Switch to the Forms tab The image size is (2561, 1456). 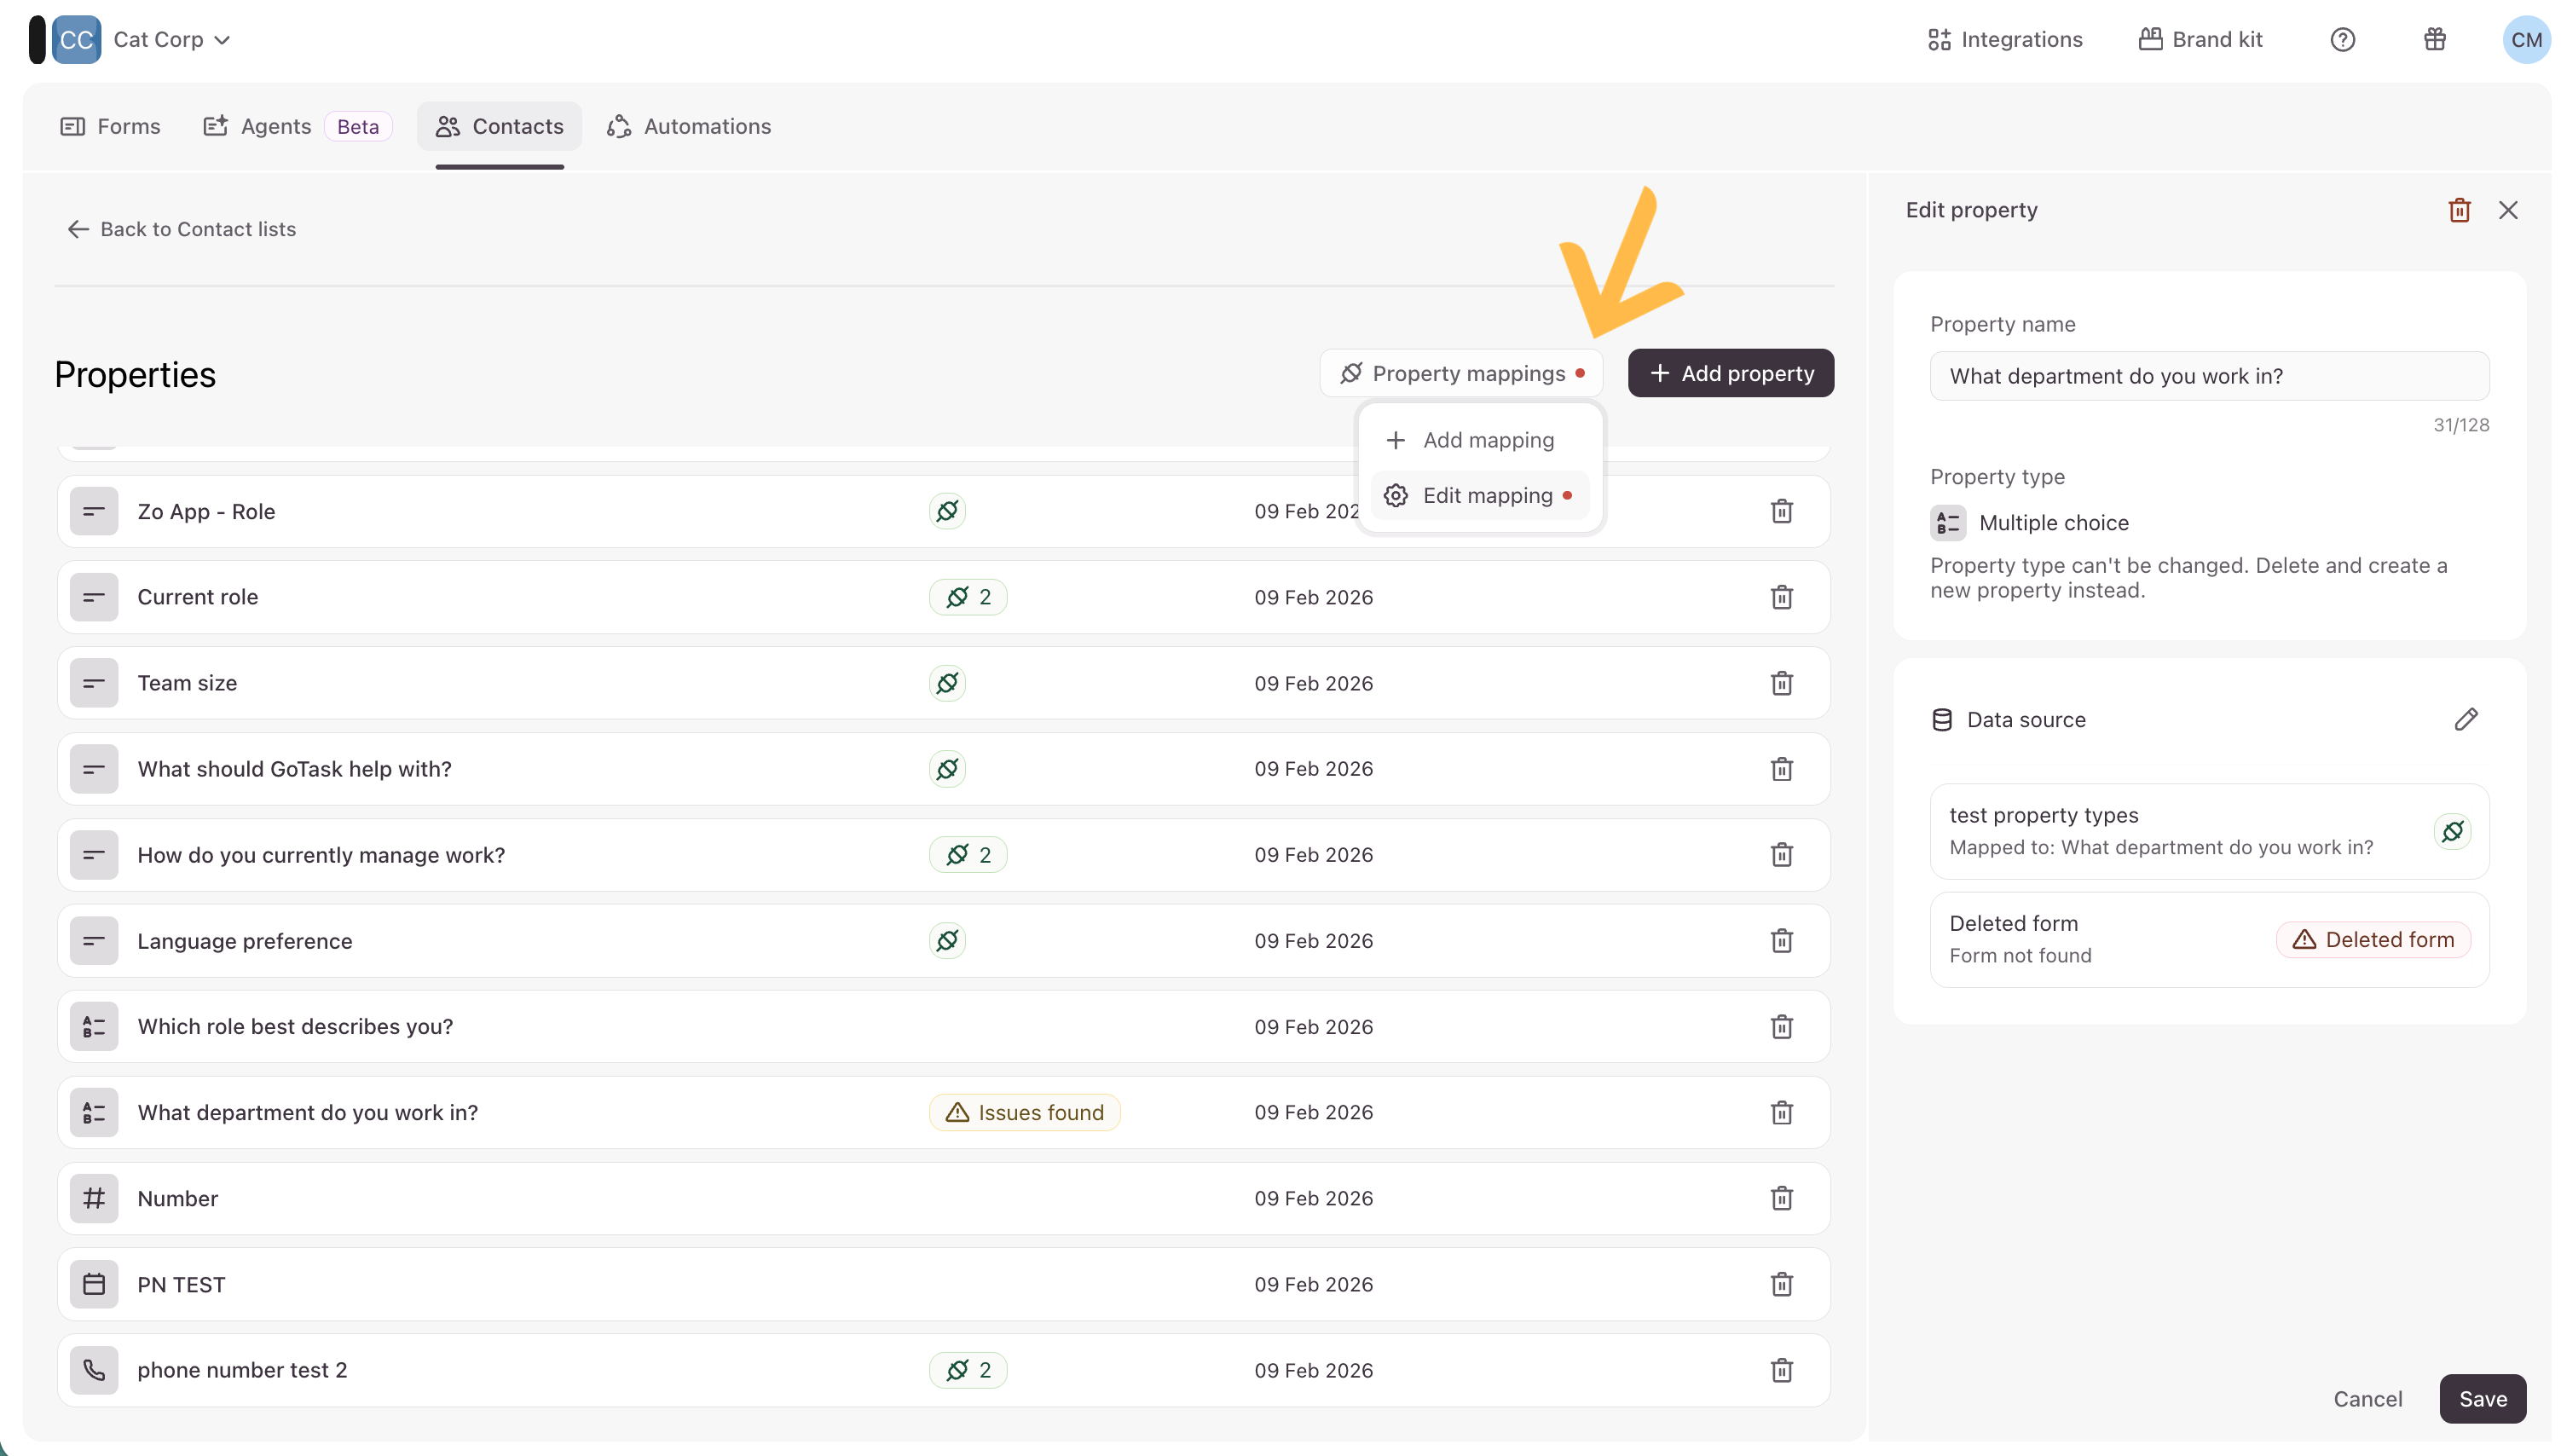coord(110,126)
